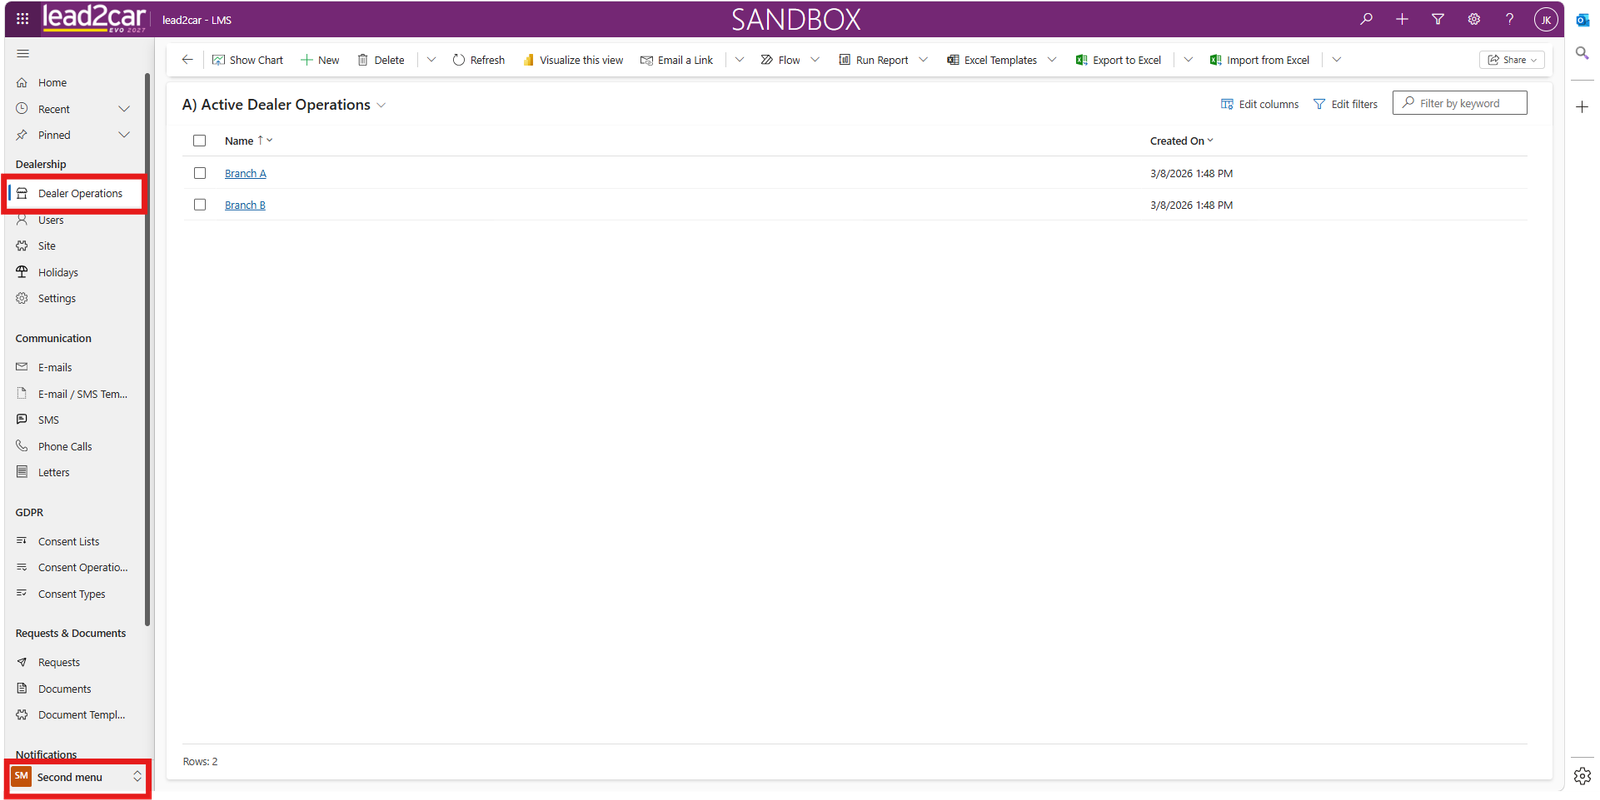This screenshot has height=800, width=1600.
Task: Check the Branch A row checkbox
Action: coord(200,173)
